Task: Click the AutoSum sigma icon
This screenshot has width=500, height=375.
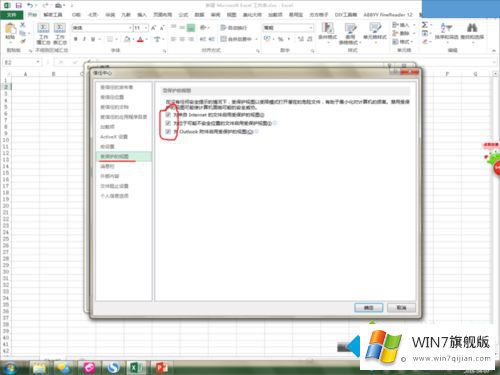Action: pos(425,25)
